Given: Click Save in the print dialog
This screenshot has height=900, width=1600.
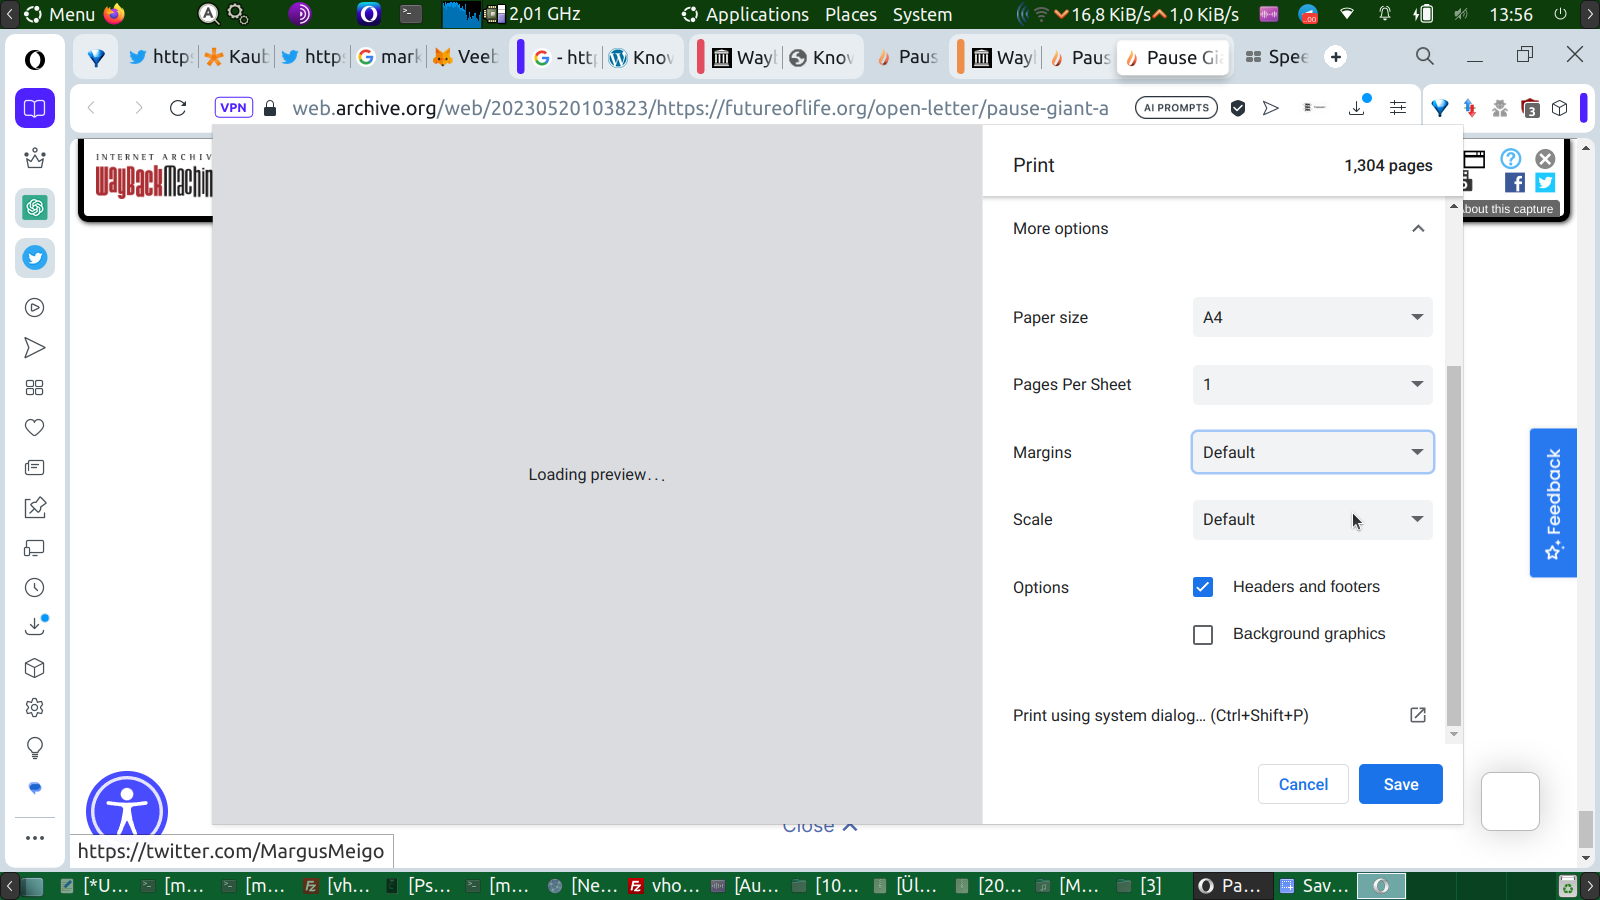Looking at the screenshot, I should pyautogui.click(x=1401, y=784).
